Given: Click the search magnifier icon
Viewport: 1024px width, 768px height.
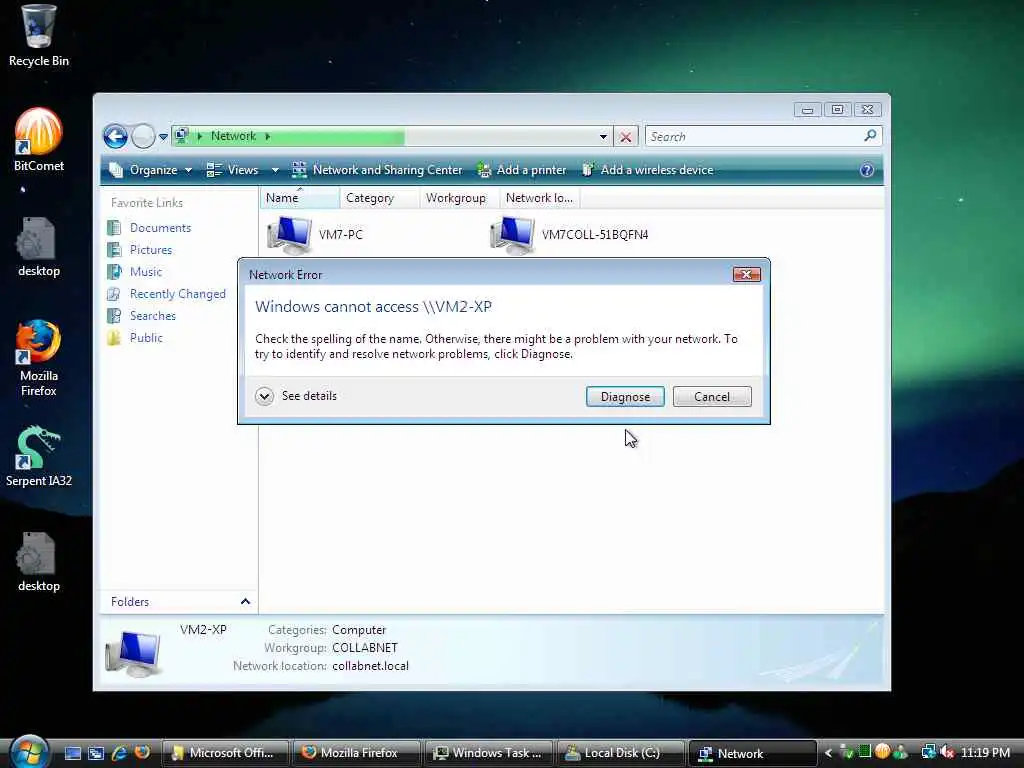Looking at the screenshot, I should coord(870,136).
